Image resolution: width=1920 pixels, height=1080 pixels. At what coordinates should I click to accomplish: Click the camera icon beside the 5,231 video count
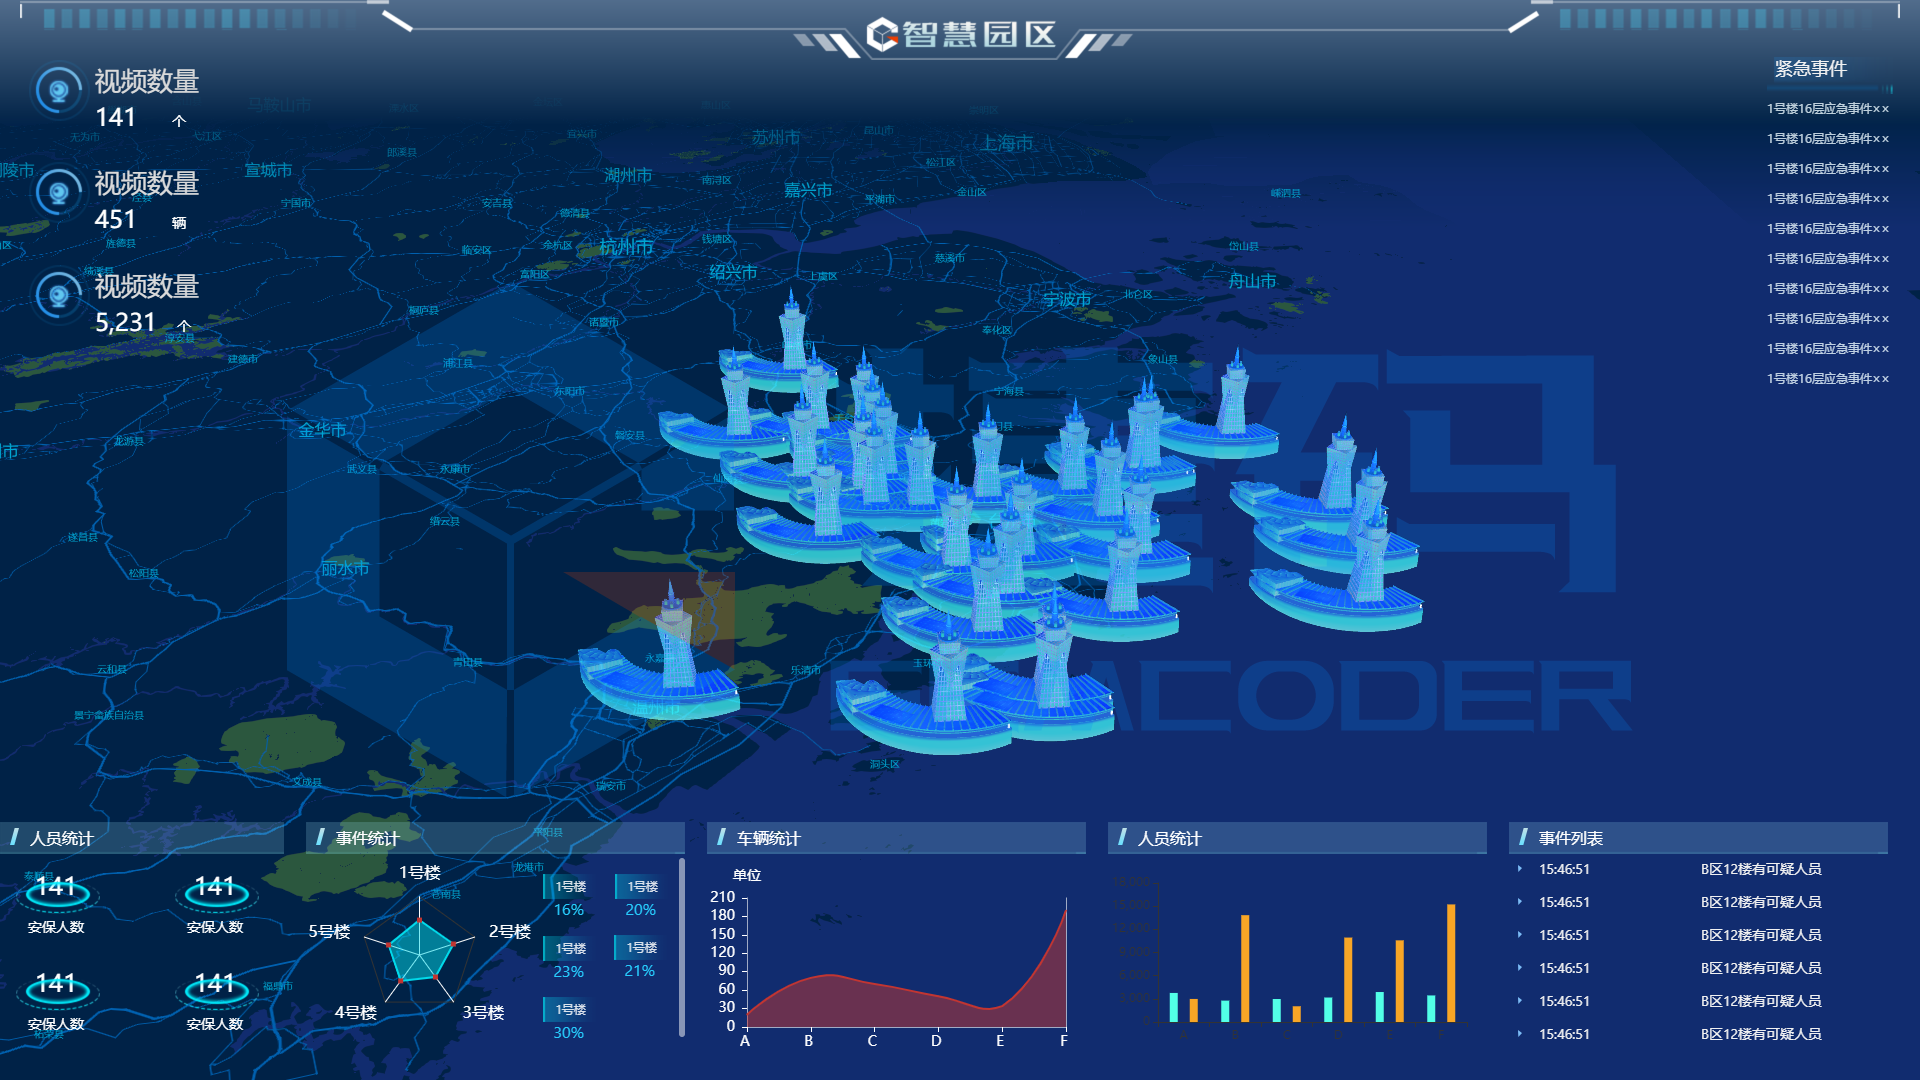tap(59, 296)
